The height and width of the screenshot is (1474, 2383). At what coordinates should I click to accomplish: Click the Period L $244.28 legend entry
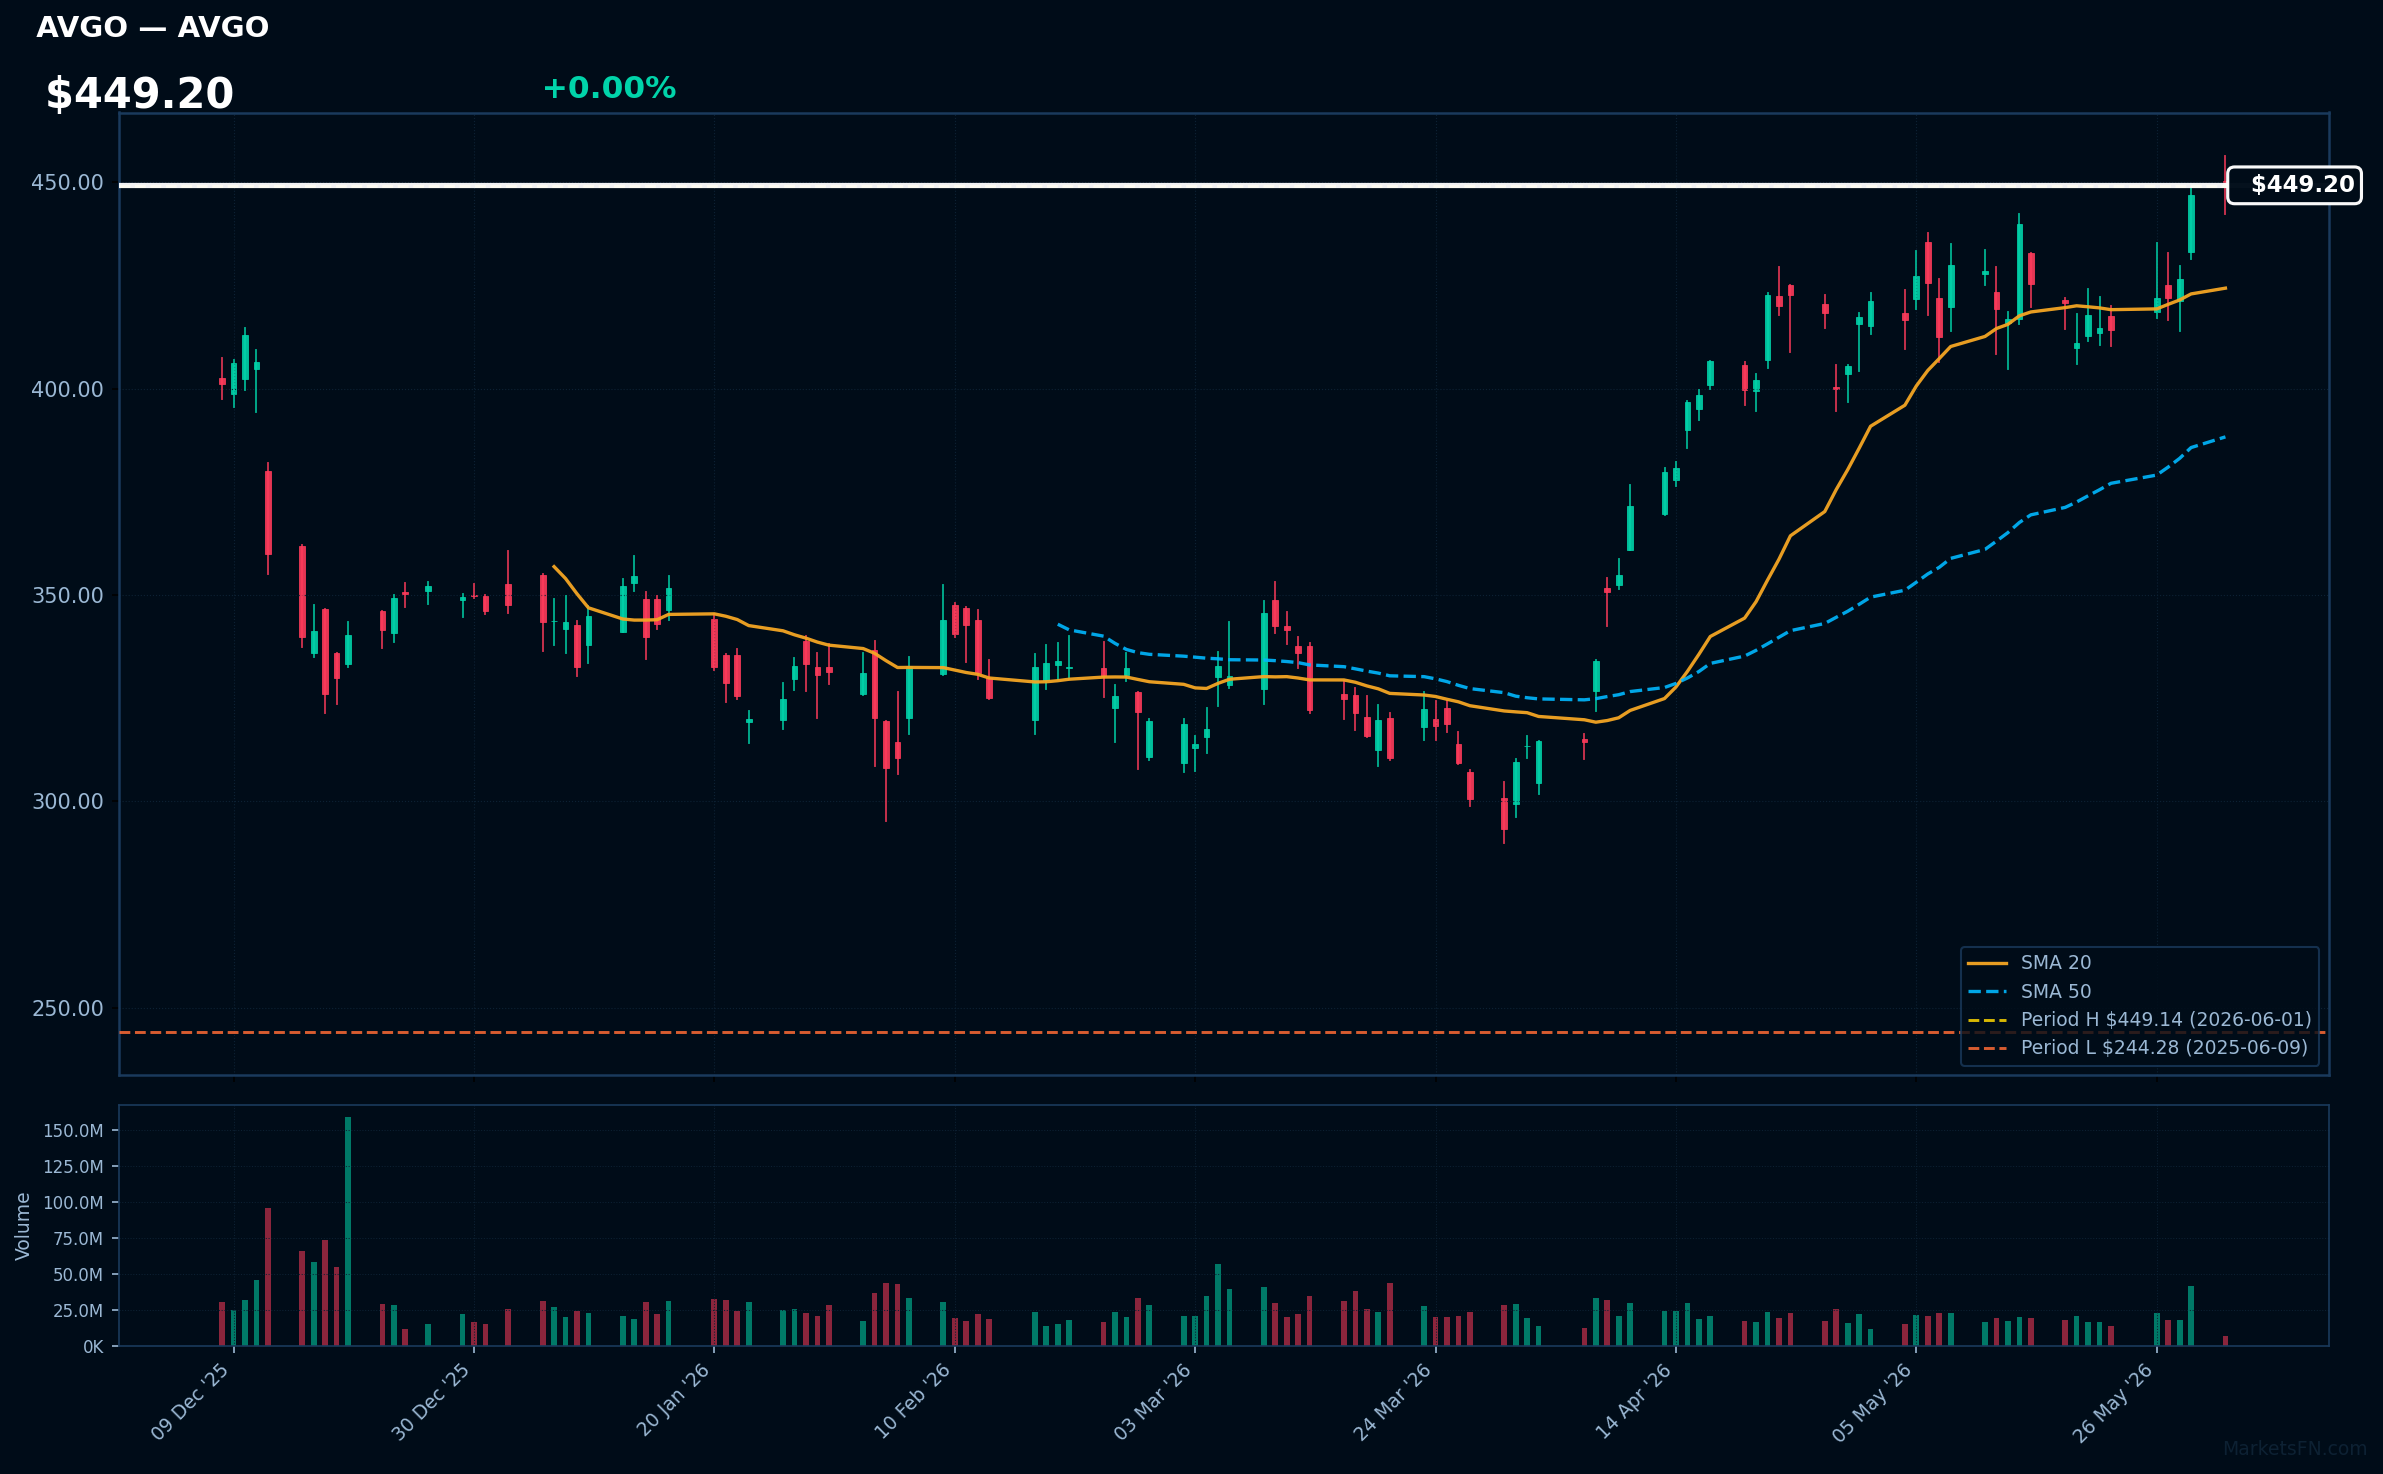(x=2137, y=1048)
